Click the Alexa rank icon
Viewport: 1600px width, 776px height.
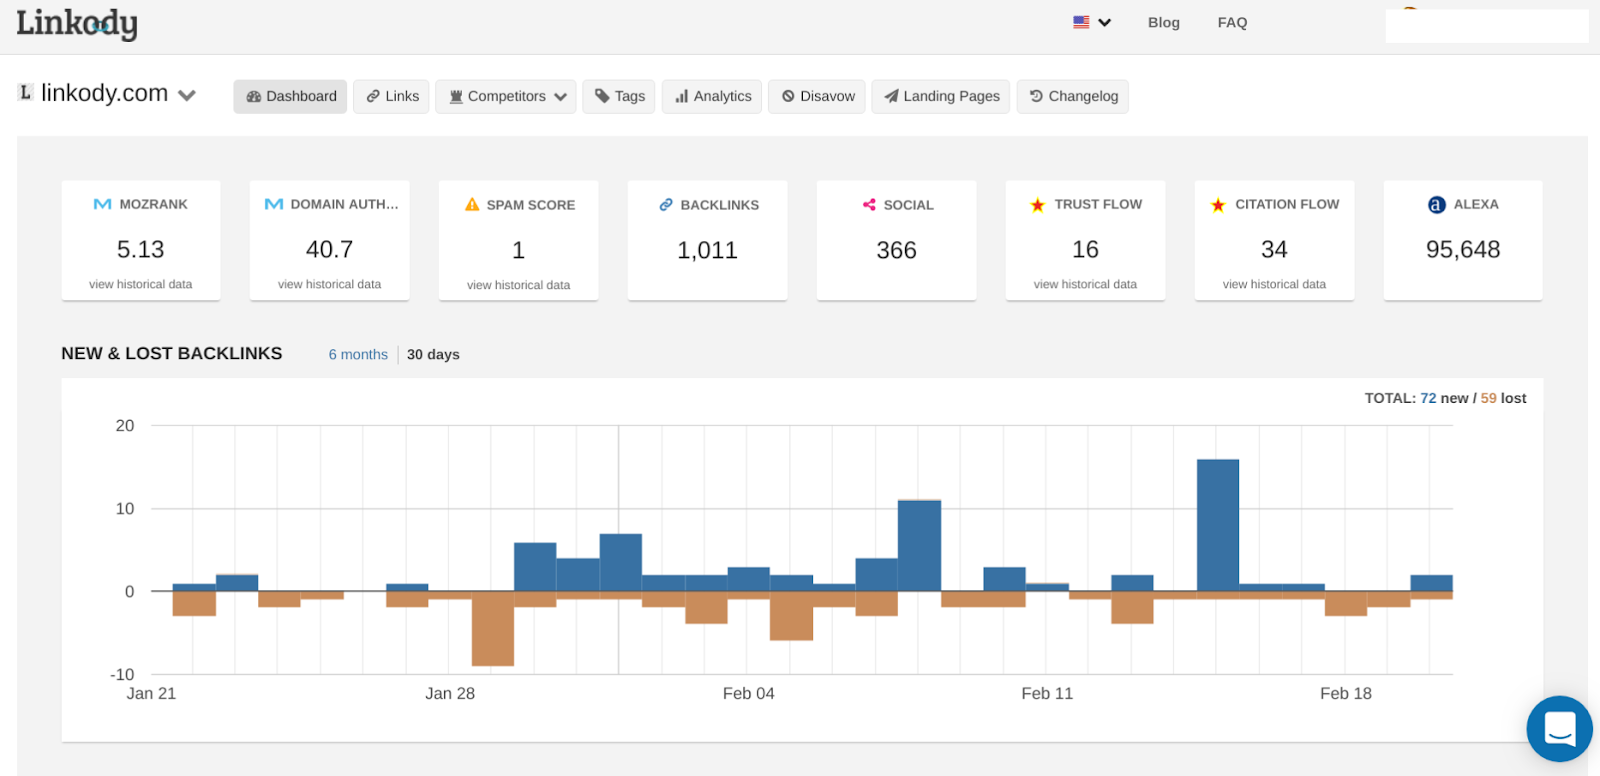pos(1436,205)
